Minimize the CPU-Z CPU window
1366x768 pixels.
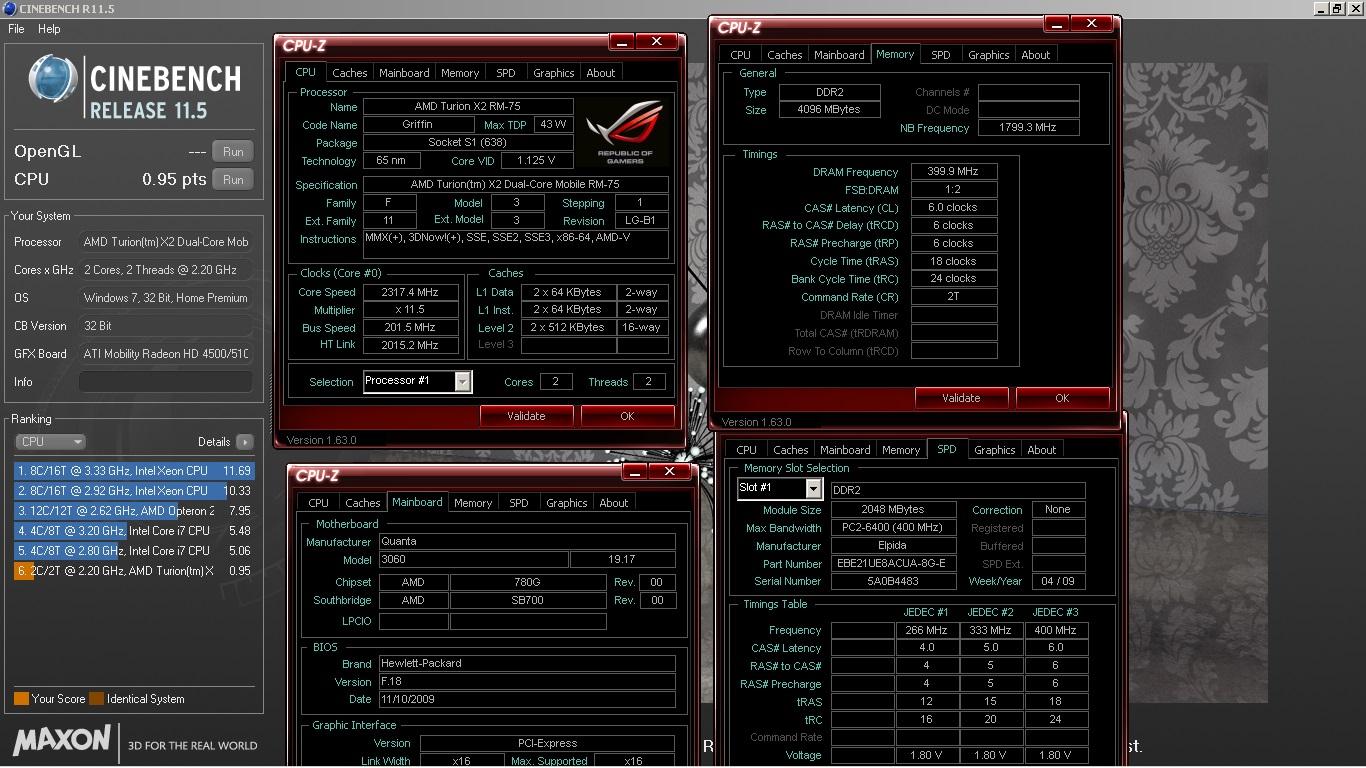[x=621, y=41]
